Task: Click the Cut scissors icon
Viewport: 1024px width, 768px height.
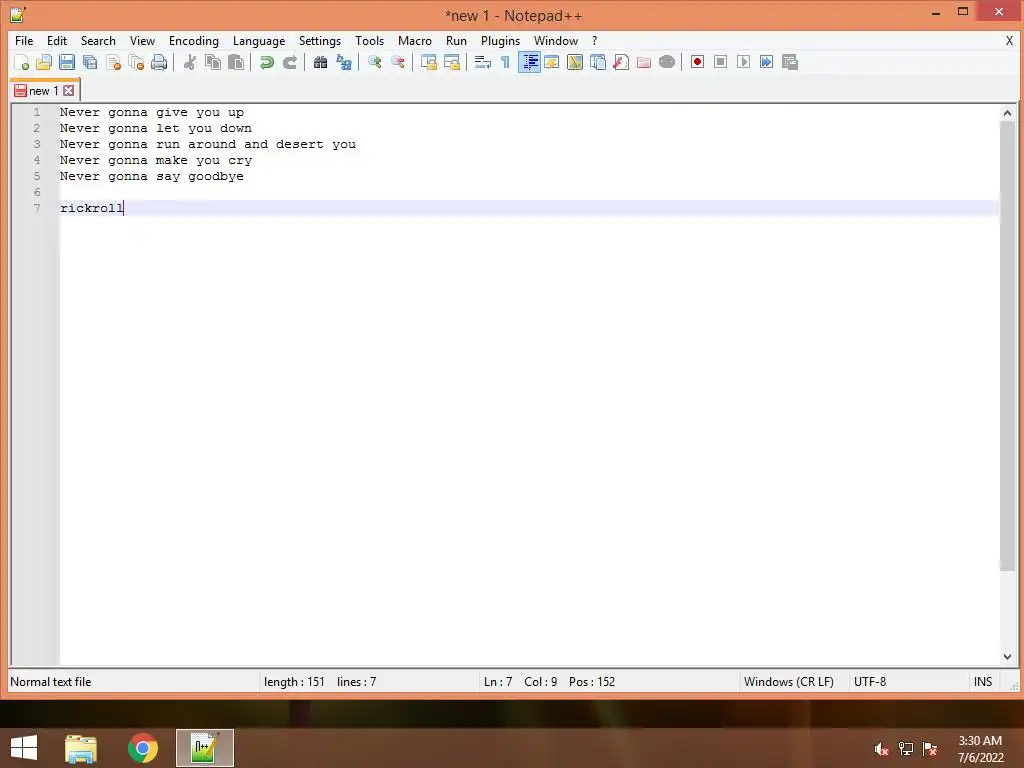Action: 190,62
